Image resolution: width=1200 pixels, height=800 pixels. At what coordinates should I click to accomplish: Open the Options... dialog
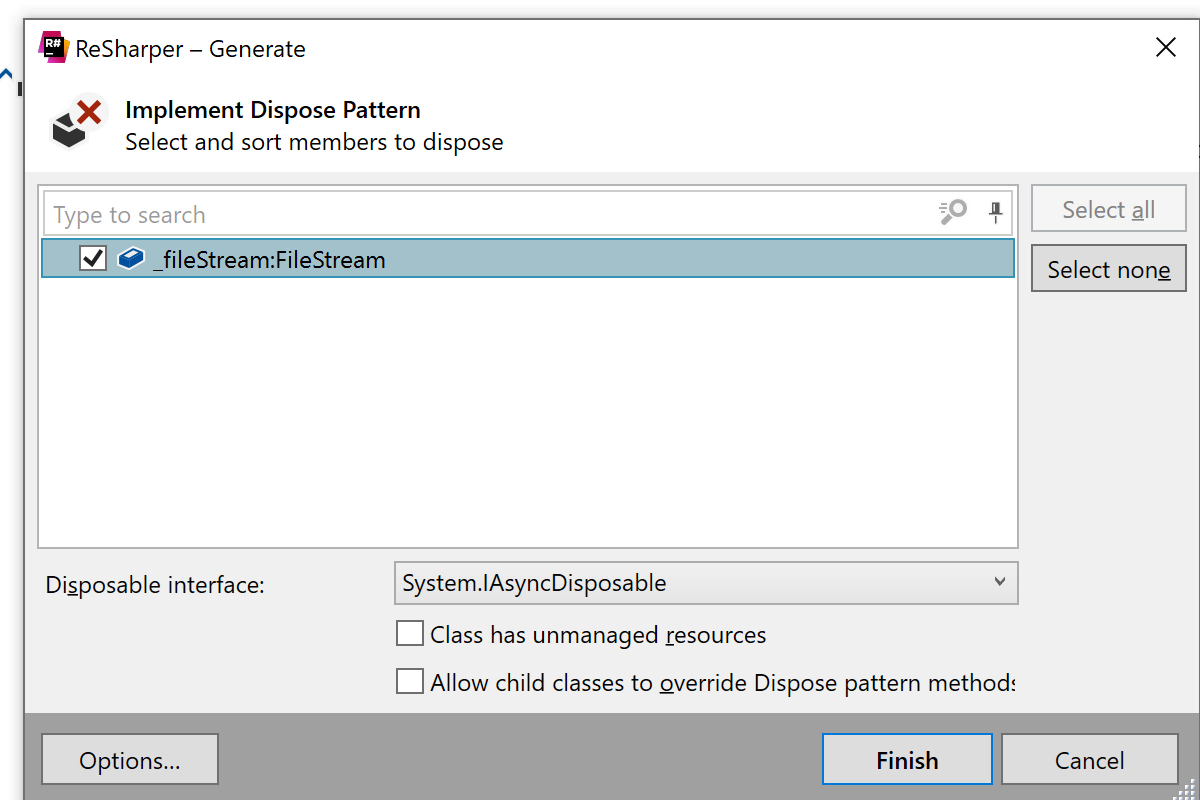(x=130, y=761)
